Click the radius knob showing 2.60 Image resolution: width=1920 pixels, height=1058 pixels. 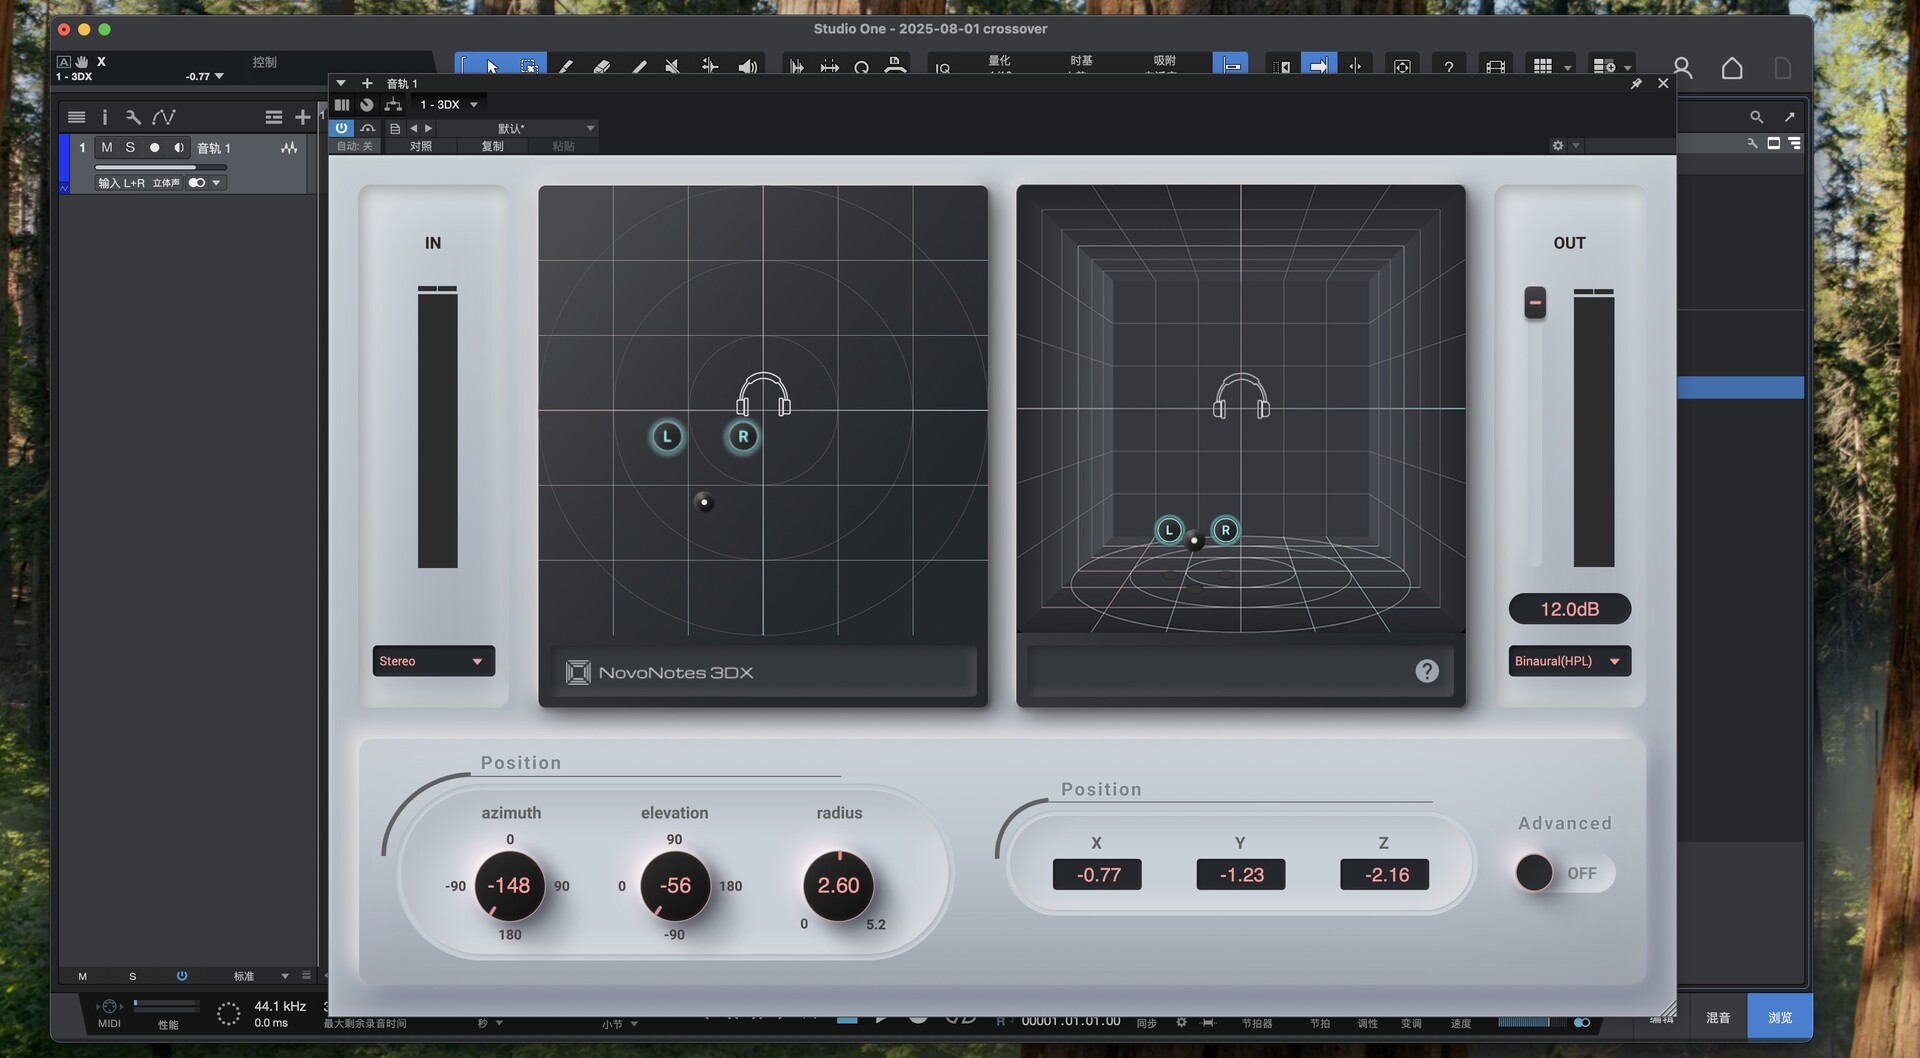[x=838, y=885]
